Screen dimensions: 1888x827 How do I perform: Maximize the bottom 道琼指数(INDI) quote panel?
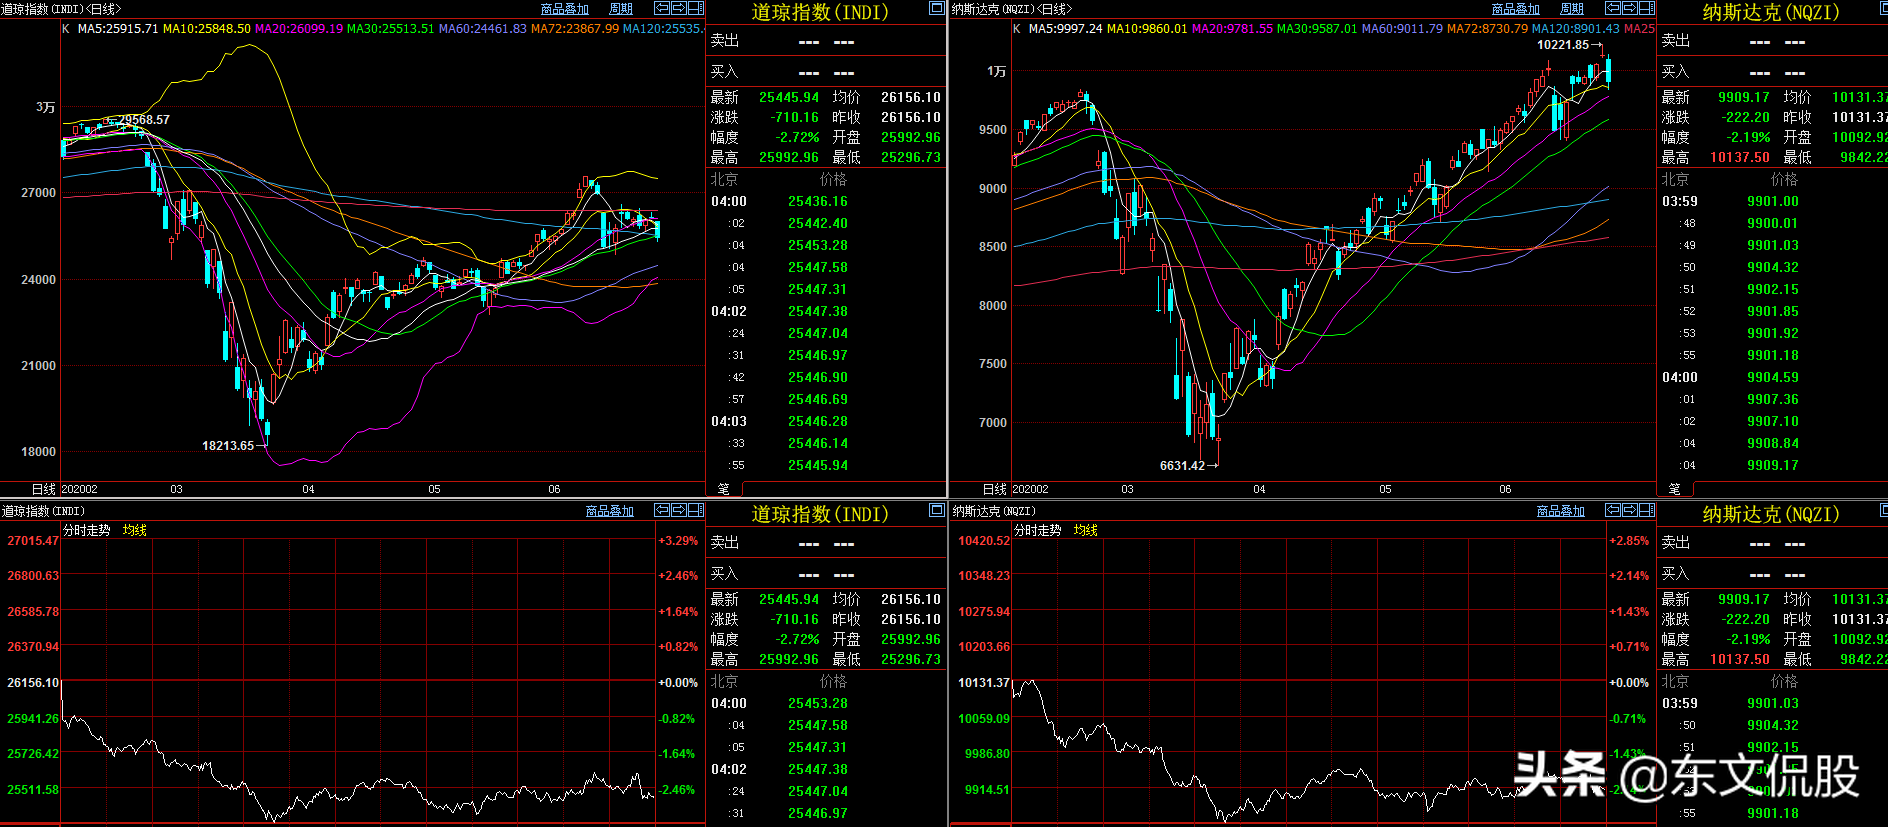(x=937, y=510)
